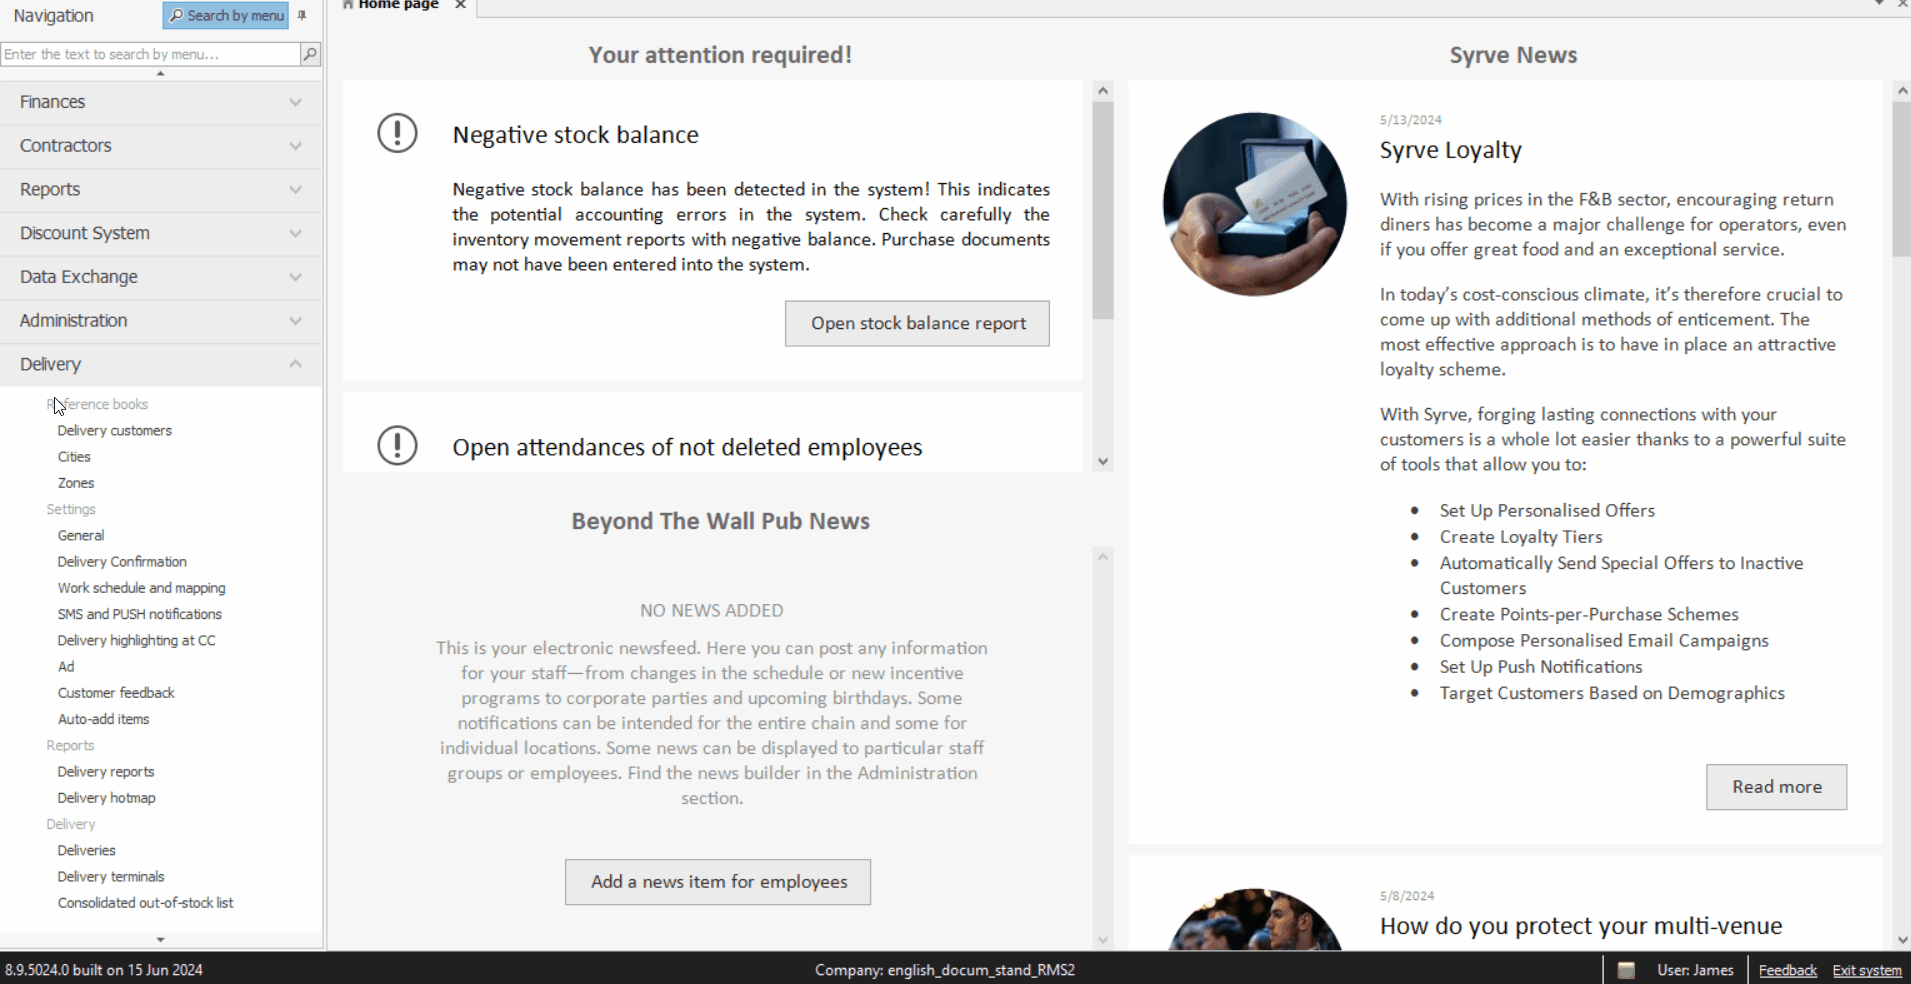Click the home icon on the Home page tab
The image size is (1911, 984).
348,5
